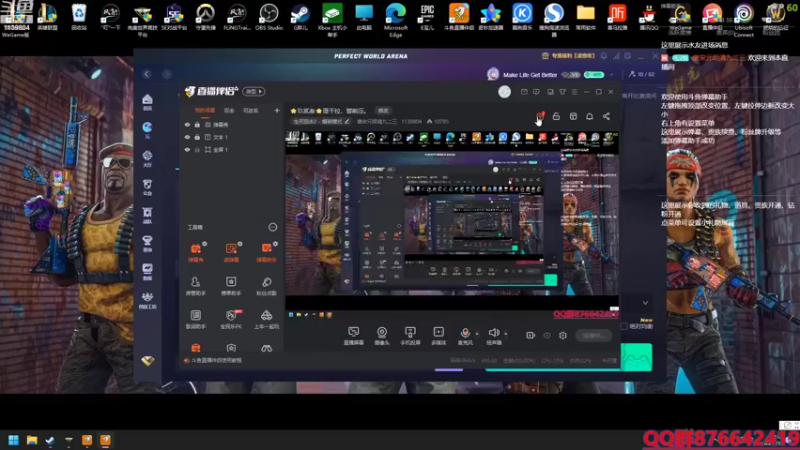Screen dimensions: 800x450
Task: Add a Screen Capture source (直播屏幕)
Action: pos(354,336)
